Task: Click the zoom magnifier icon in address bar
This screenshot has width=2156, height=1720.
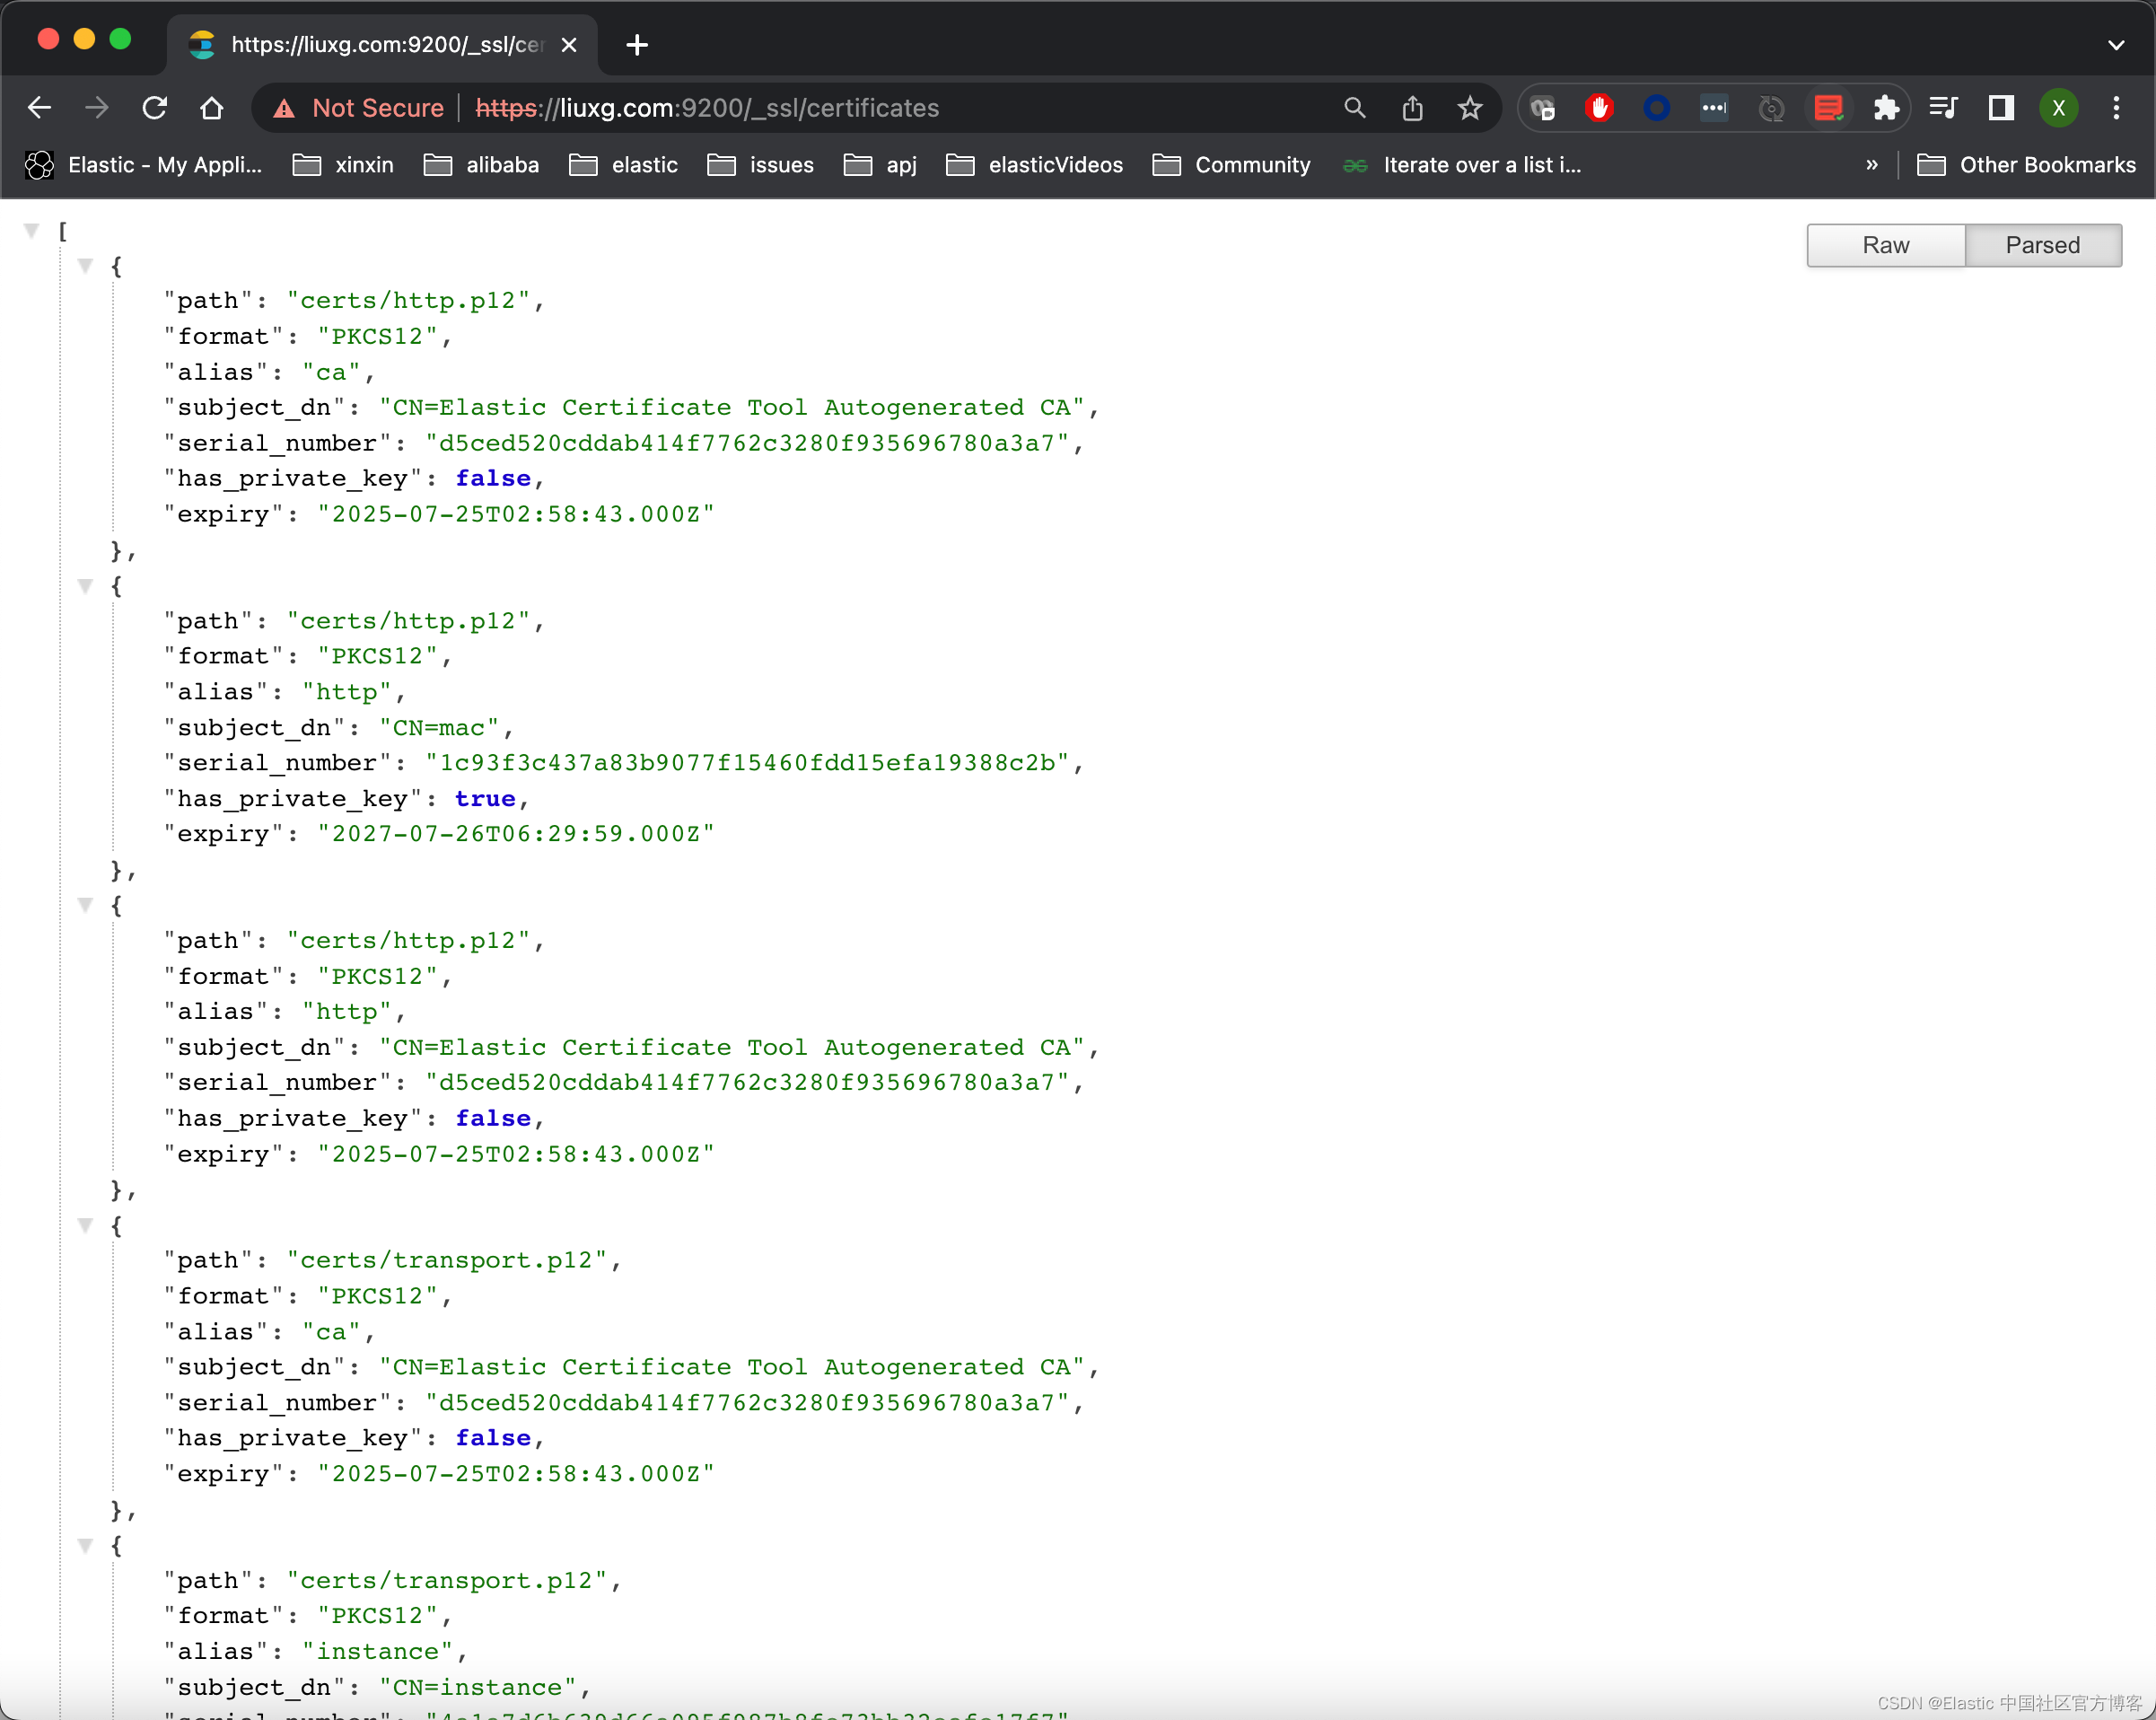Action: (1354, 108)
